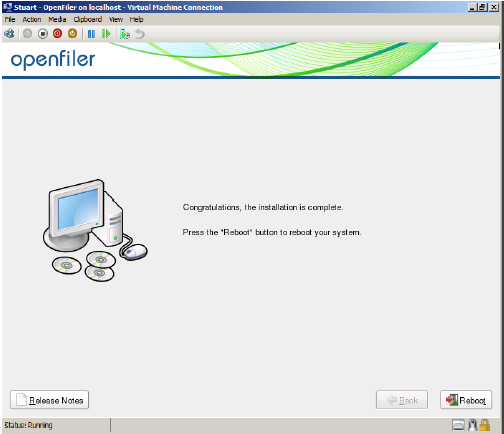Take a snapshot of the VM
504x434 pixels.
pyautogui.click(x=125, y=34)
